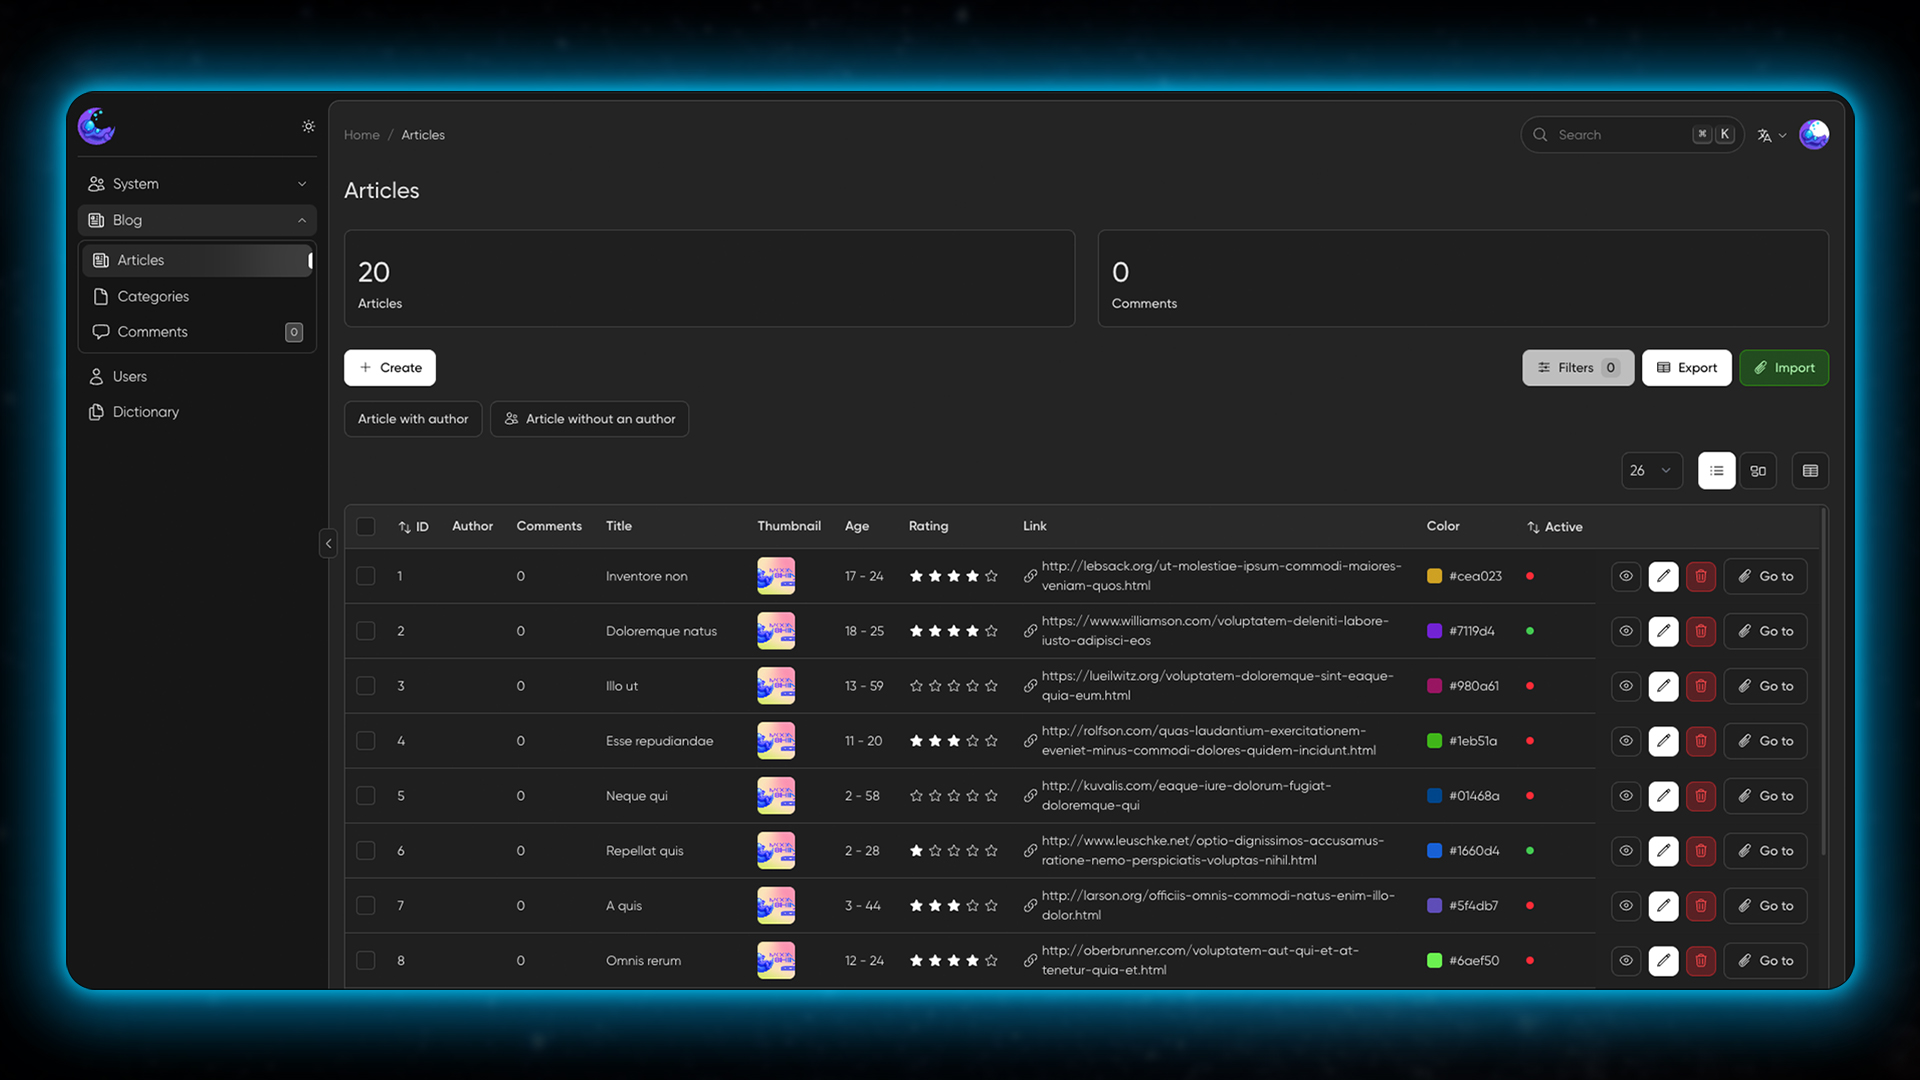Select all rows with header checkbox
Image resolution: width=1920 pixels, height=1080 pixels.
click(366, 526)
